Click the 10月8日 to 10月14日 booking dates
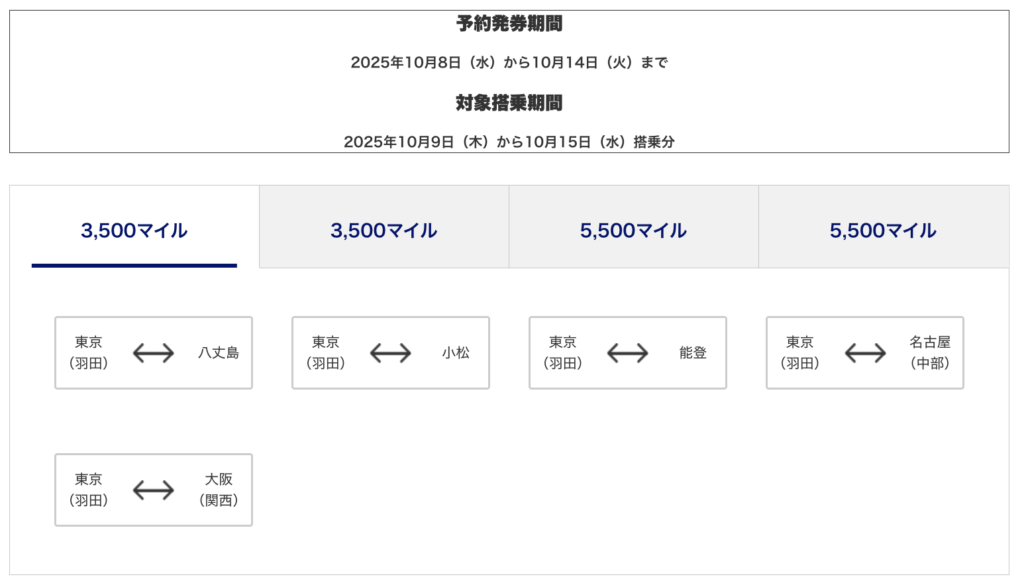Screen dimensions: 1024x587 pos(509,62)
